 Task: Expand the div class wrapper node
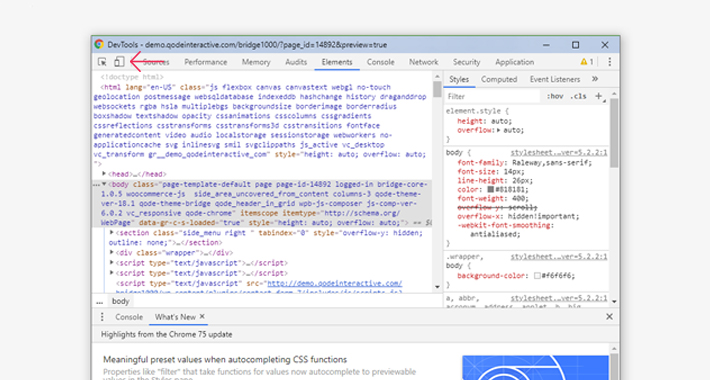[x=111, y=252]
